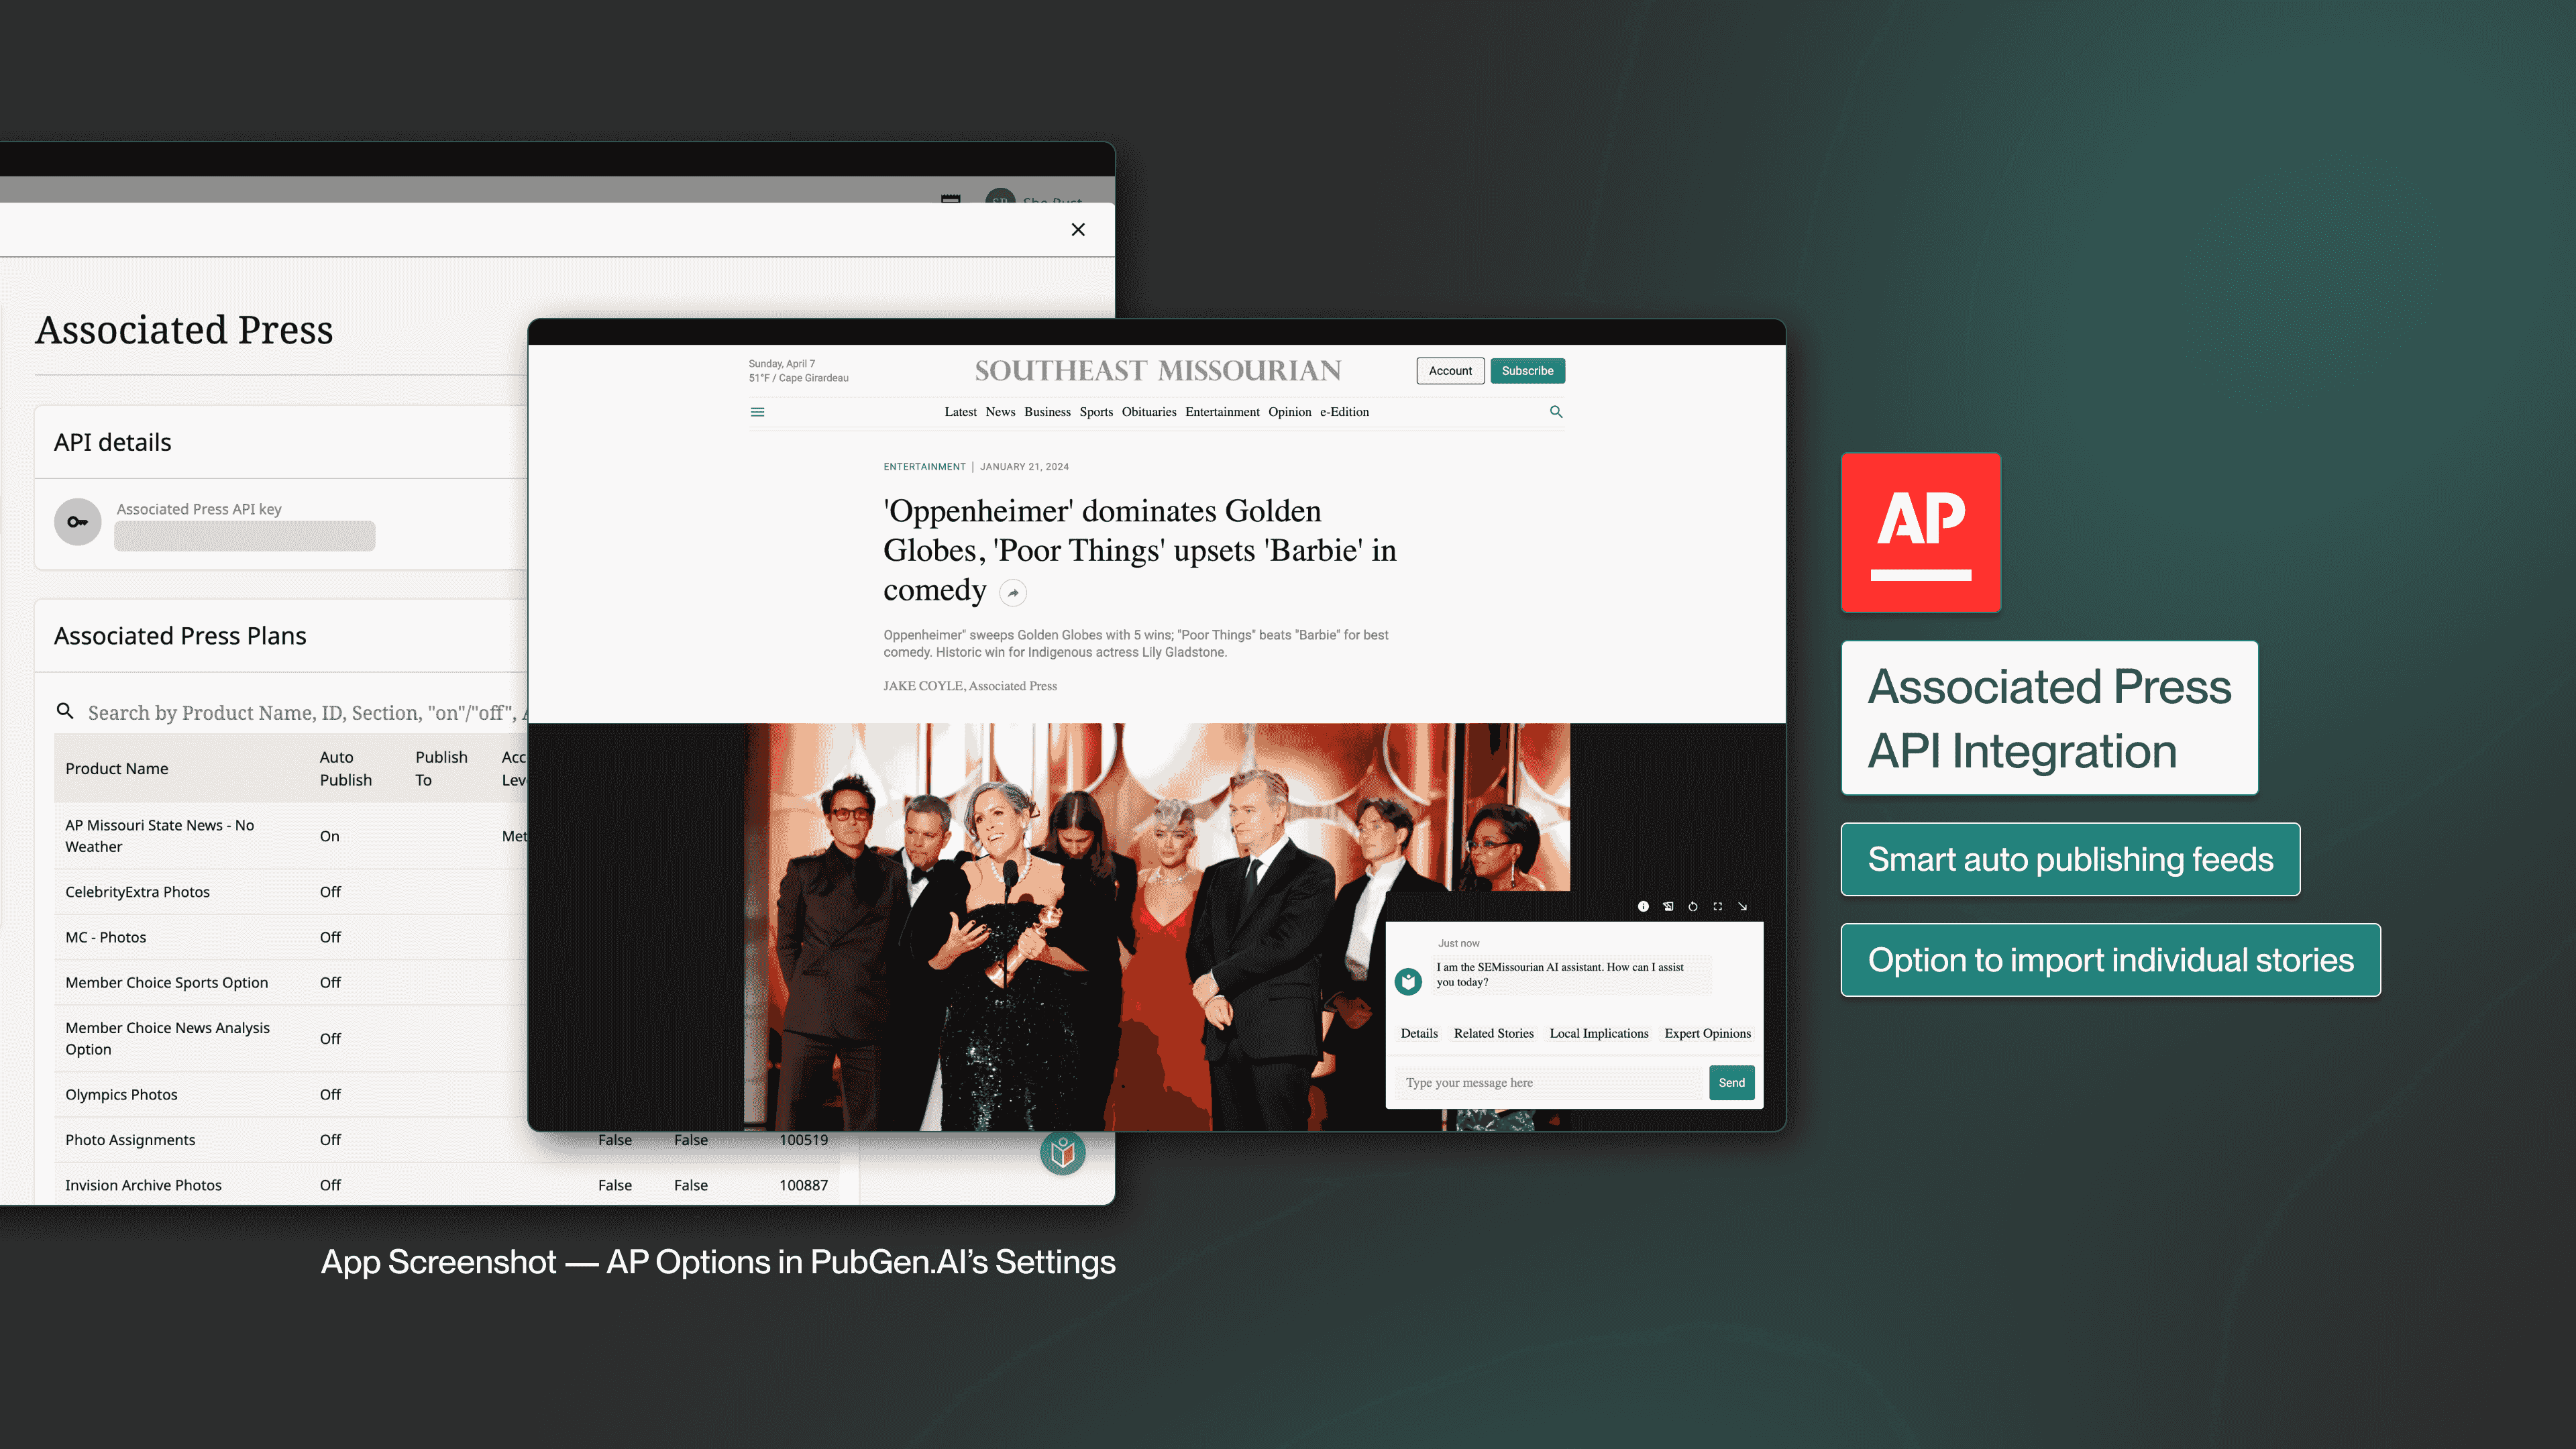
Task: Click the PubGen.AI circular logo icon
Action: pos(1063,1152)
